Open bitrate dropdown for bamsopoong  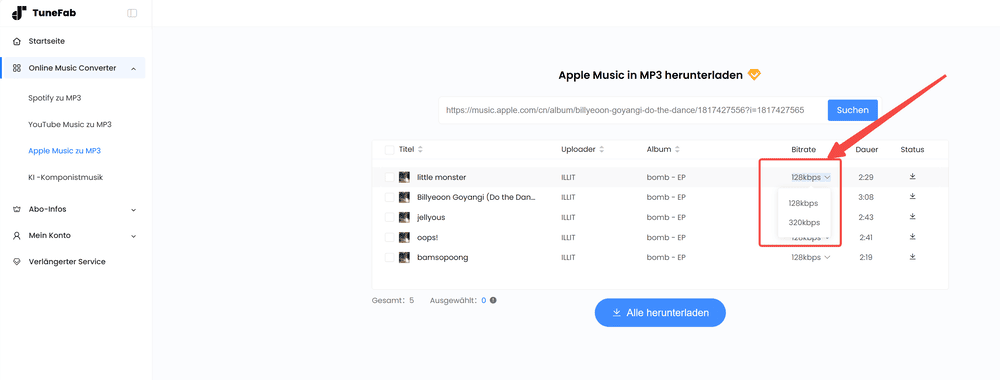[811, 258]
